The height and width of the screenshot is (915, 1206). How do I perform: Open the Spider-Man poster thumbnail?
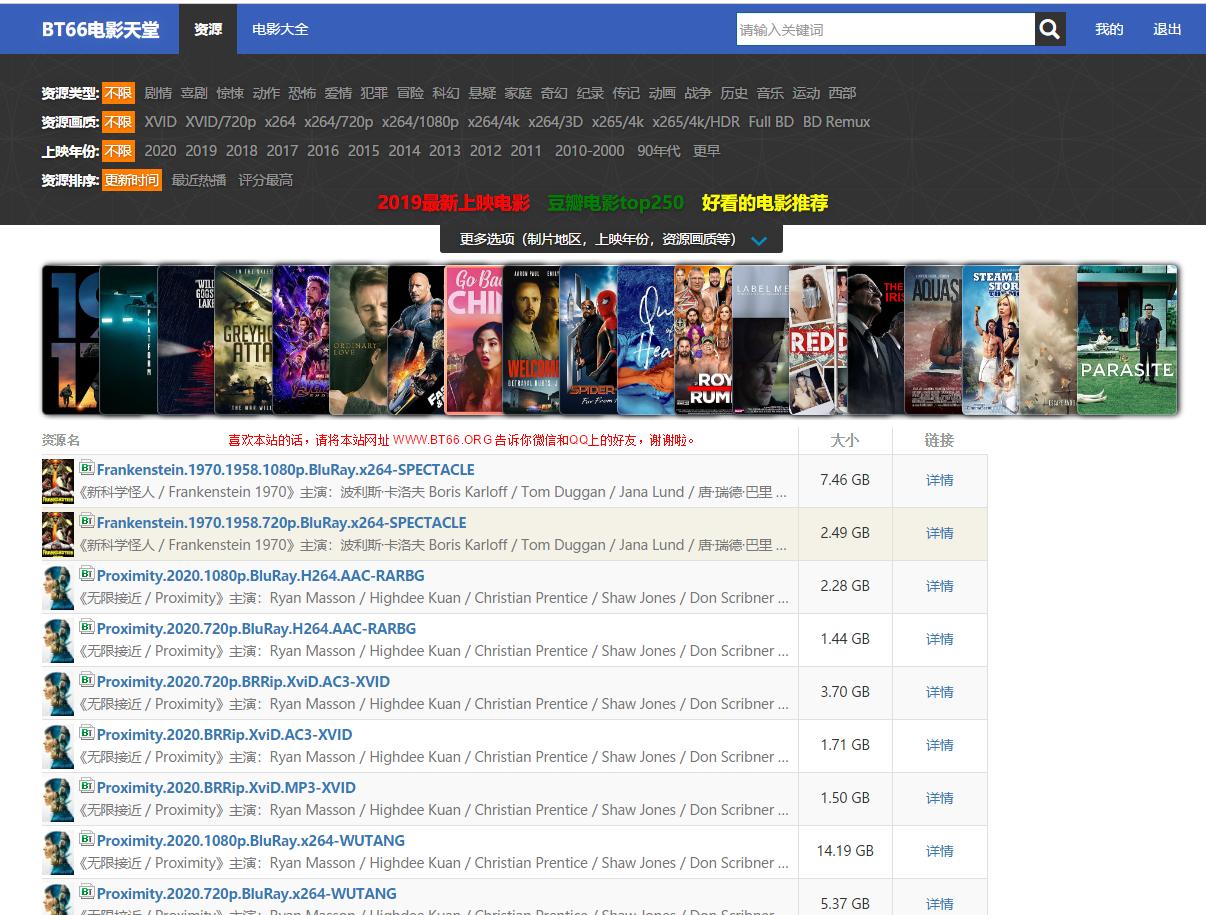click(x=588, y=340)
